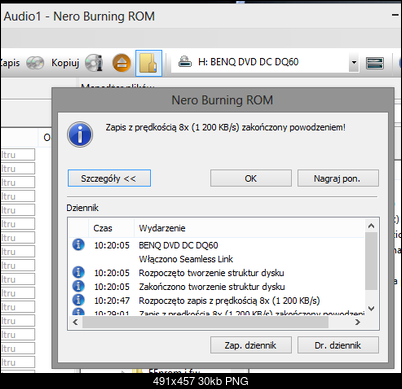This screenshot has height=389, width=402.
Task: Open the H: BENQ DVD DC DQ60 recorder dropdown
Action: click(x=354, y=62)
